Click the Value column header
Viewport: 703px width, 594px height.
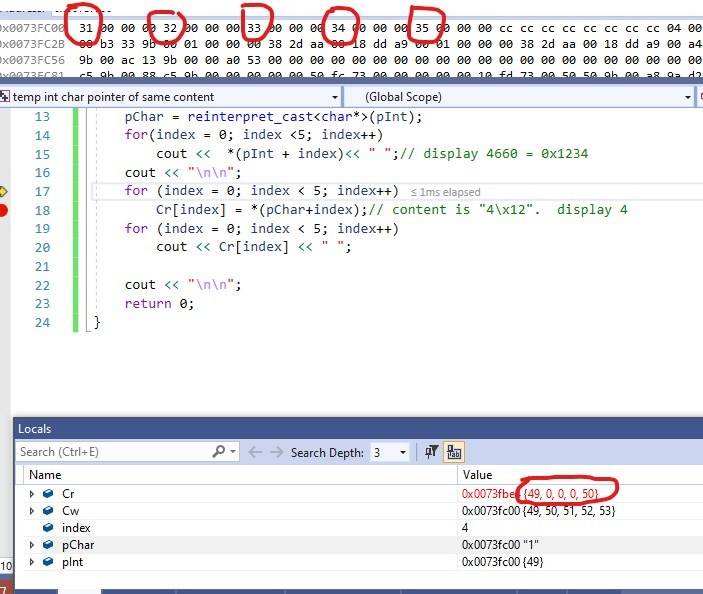pyautogui.click(x=477, y=475)
